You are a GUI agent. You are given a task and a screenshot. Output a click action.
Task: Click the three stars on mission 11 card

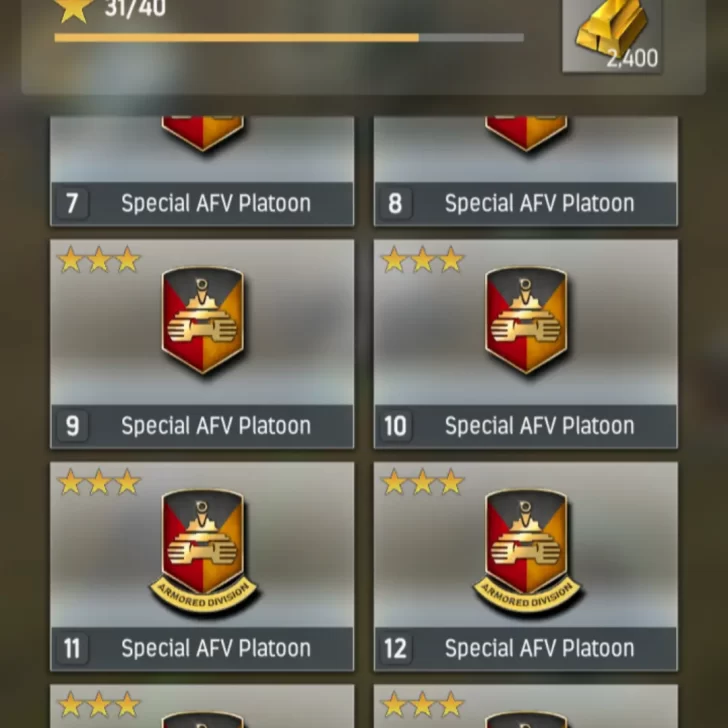pyautogui.click(x=99, y=482)
